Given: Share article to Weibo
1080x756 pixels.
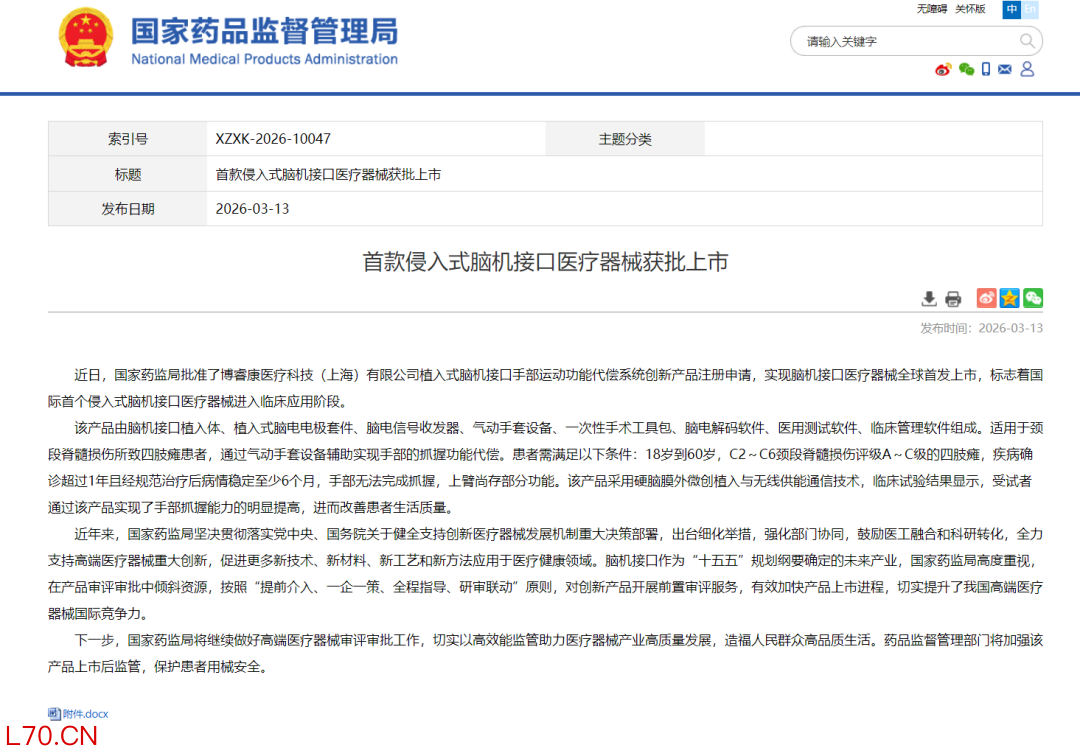Looking at the screenshot, I should tap(986, 297).
